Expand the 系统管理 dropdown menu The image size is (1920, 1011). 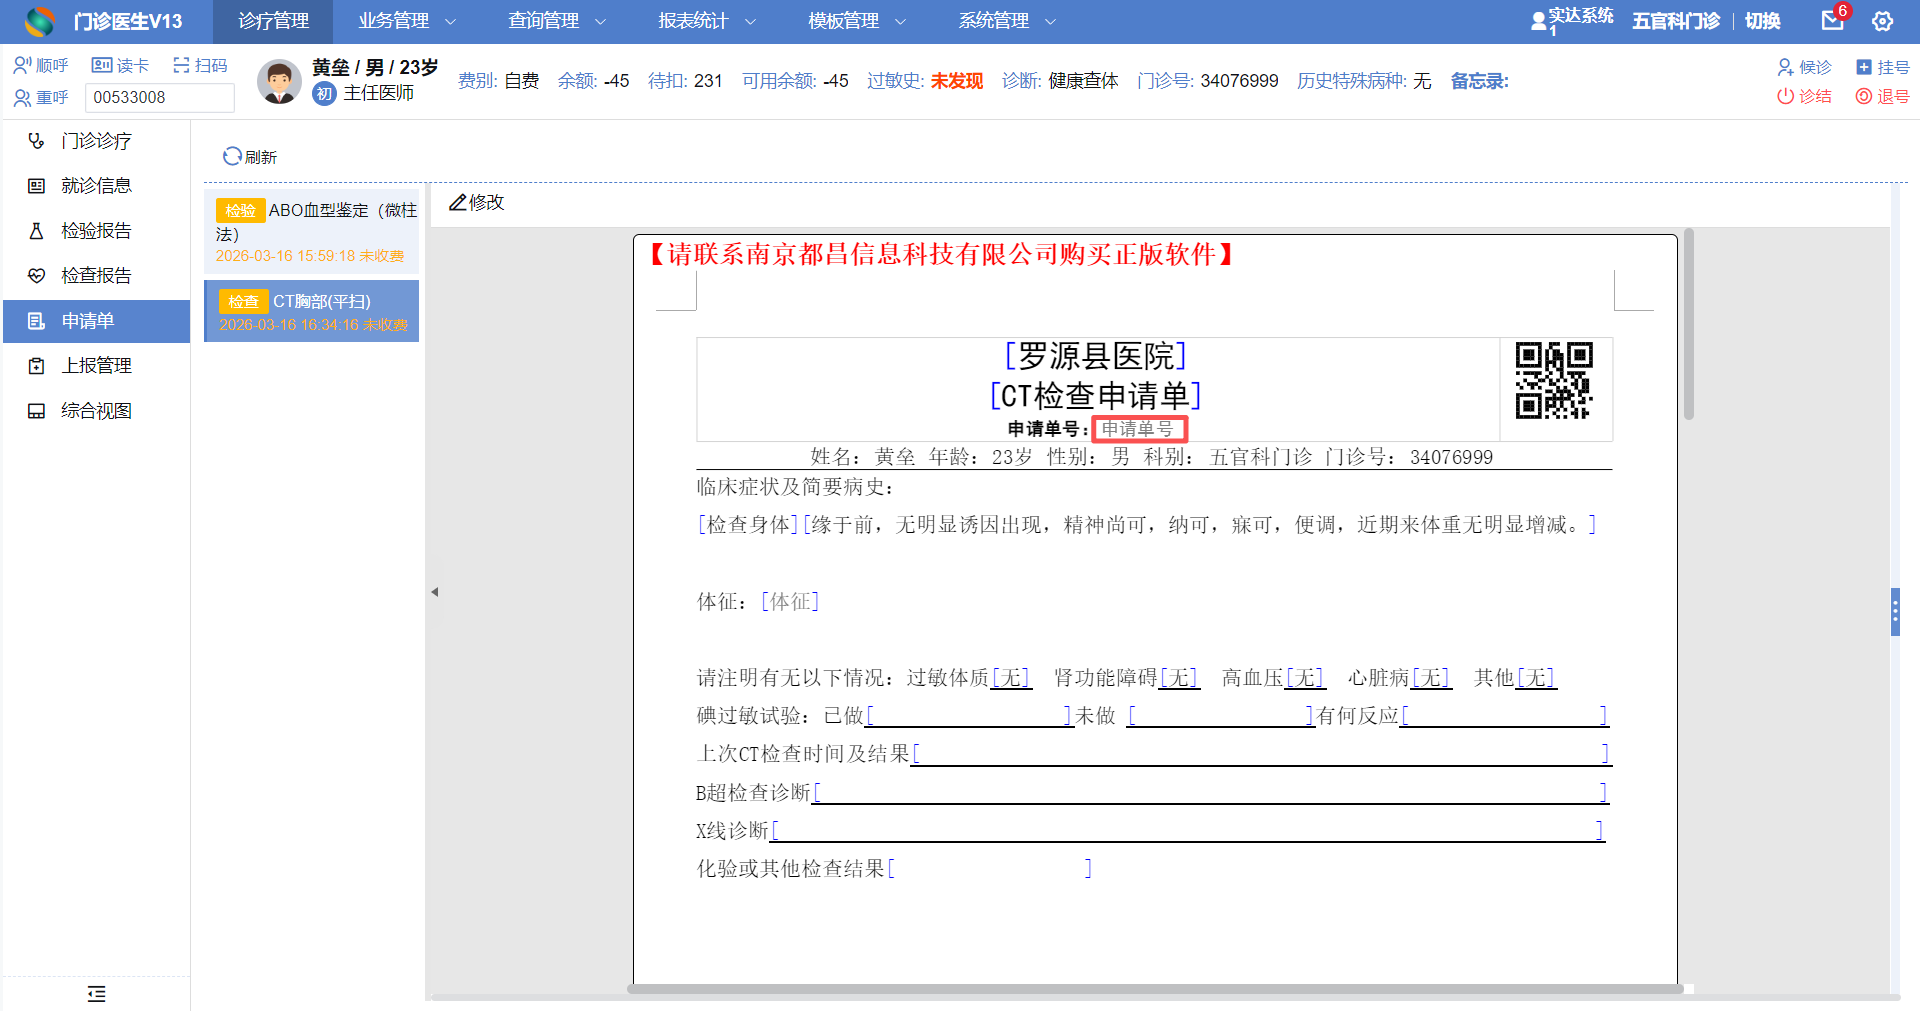click(x=1007, y=21)
